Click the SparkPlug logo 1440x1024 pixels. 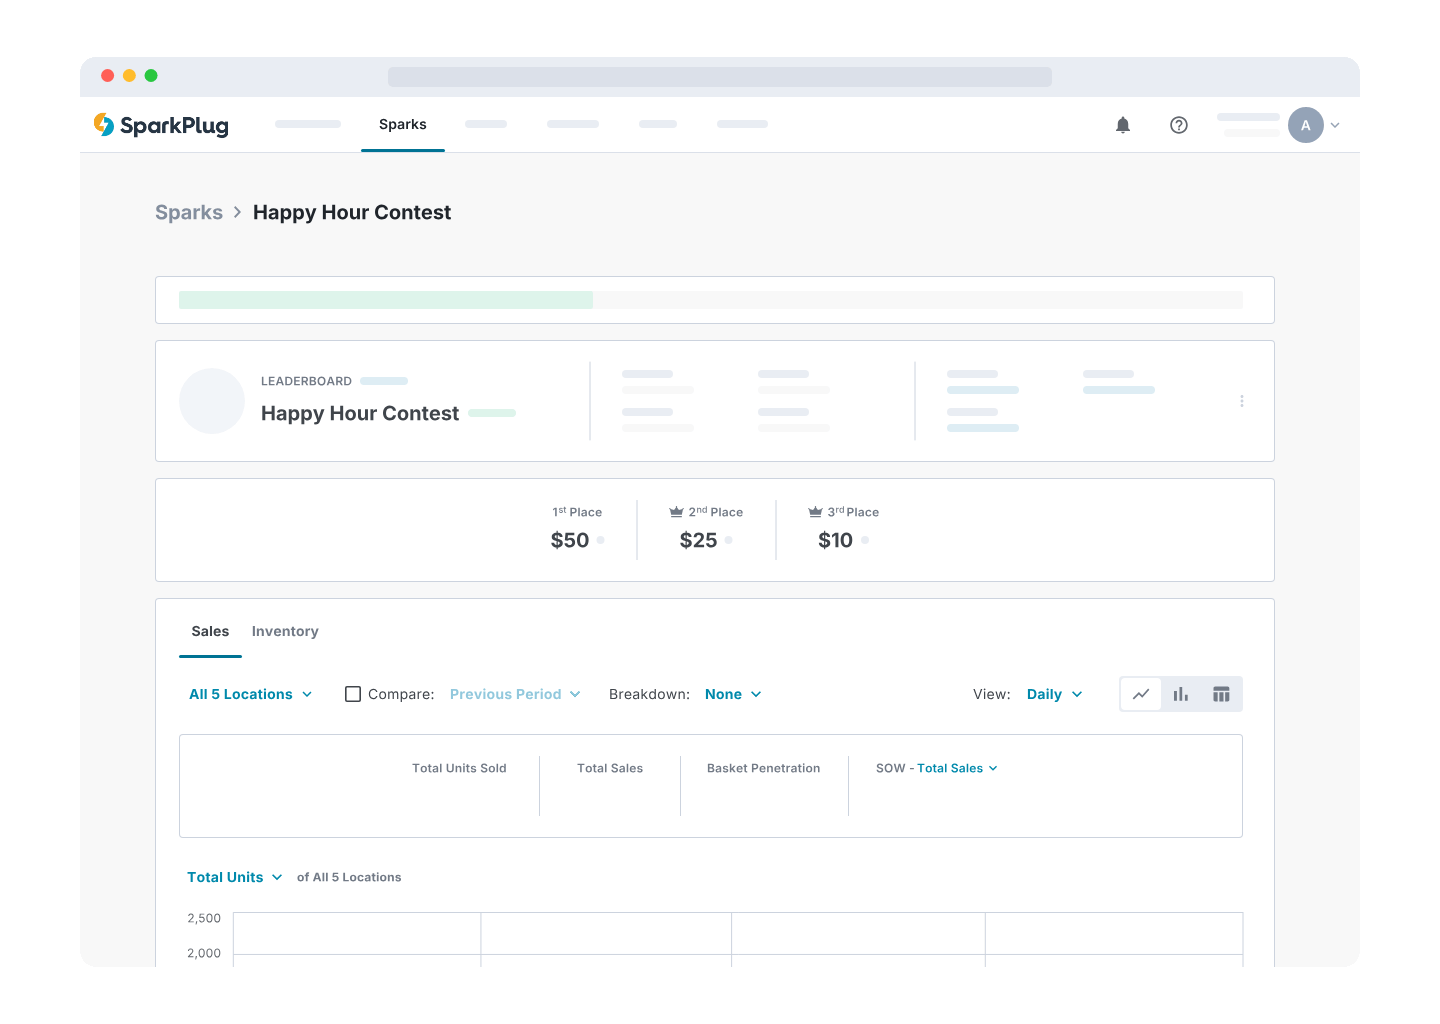click(161, 125)
